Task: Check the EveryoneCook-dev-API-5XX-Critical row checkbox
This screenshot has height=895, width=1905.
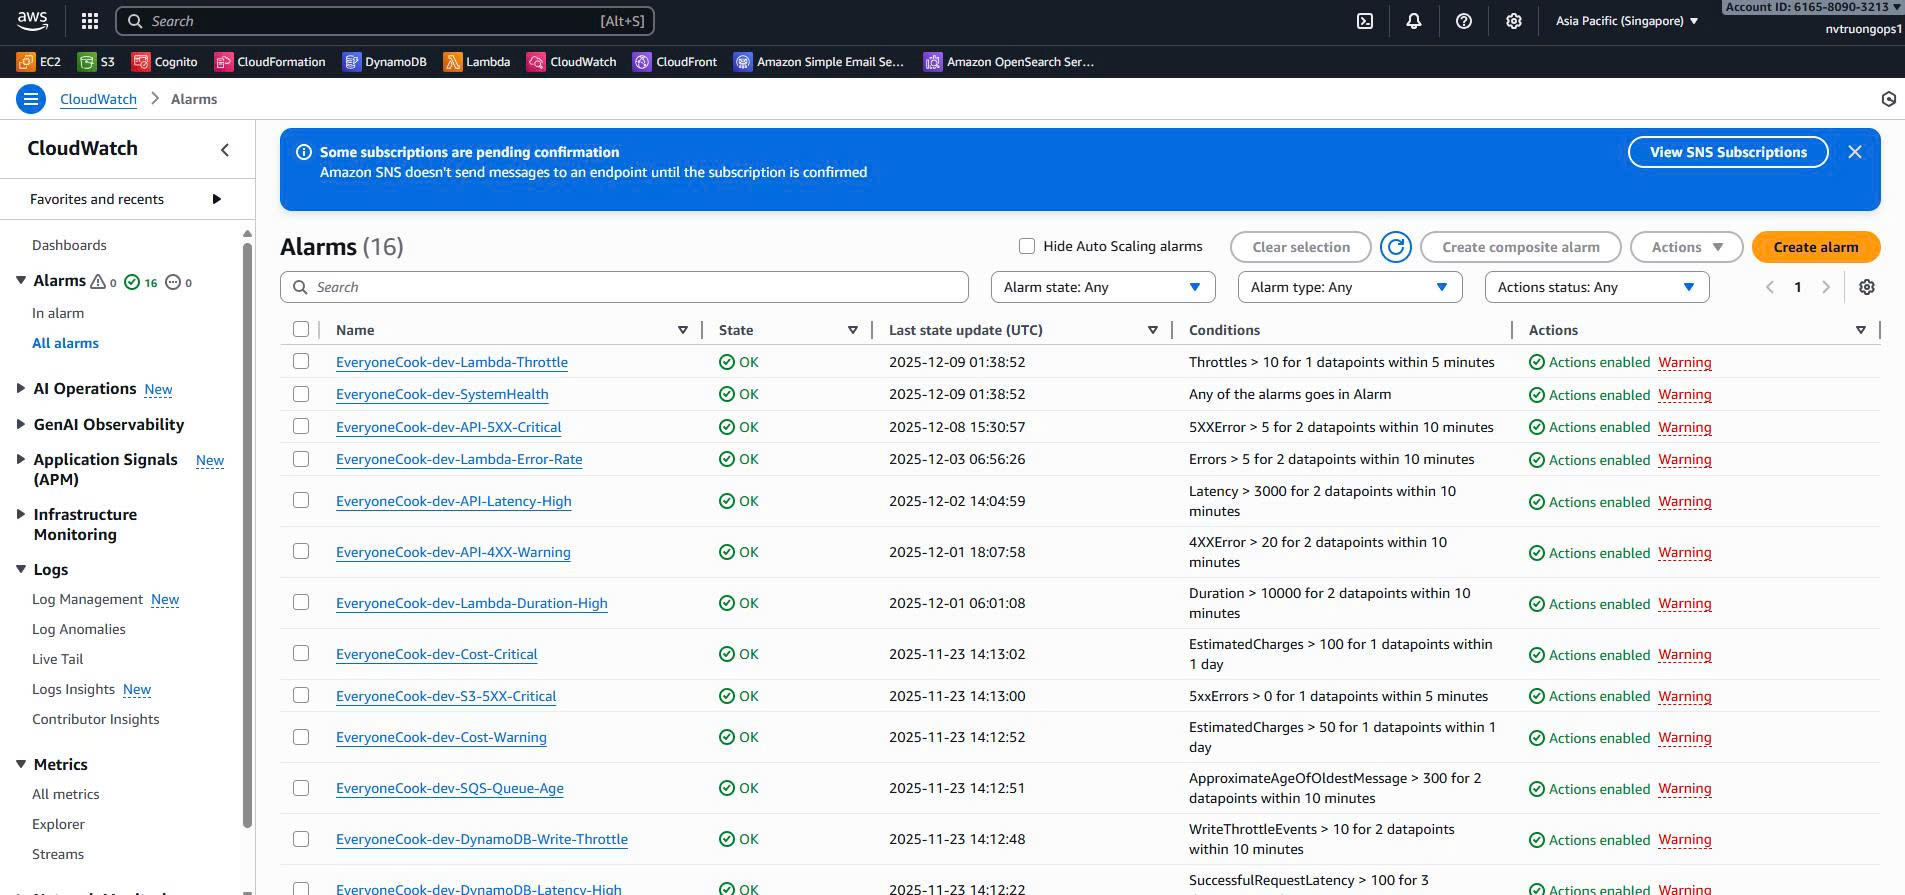Action: click(301, 426)
